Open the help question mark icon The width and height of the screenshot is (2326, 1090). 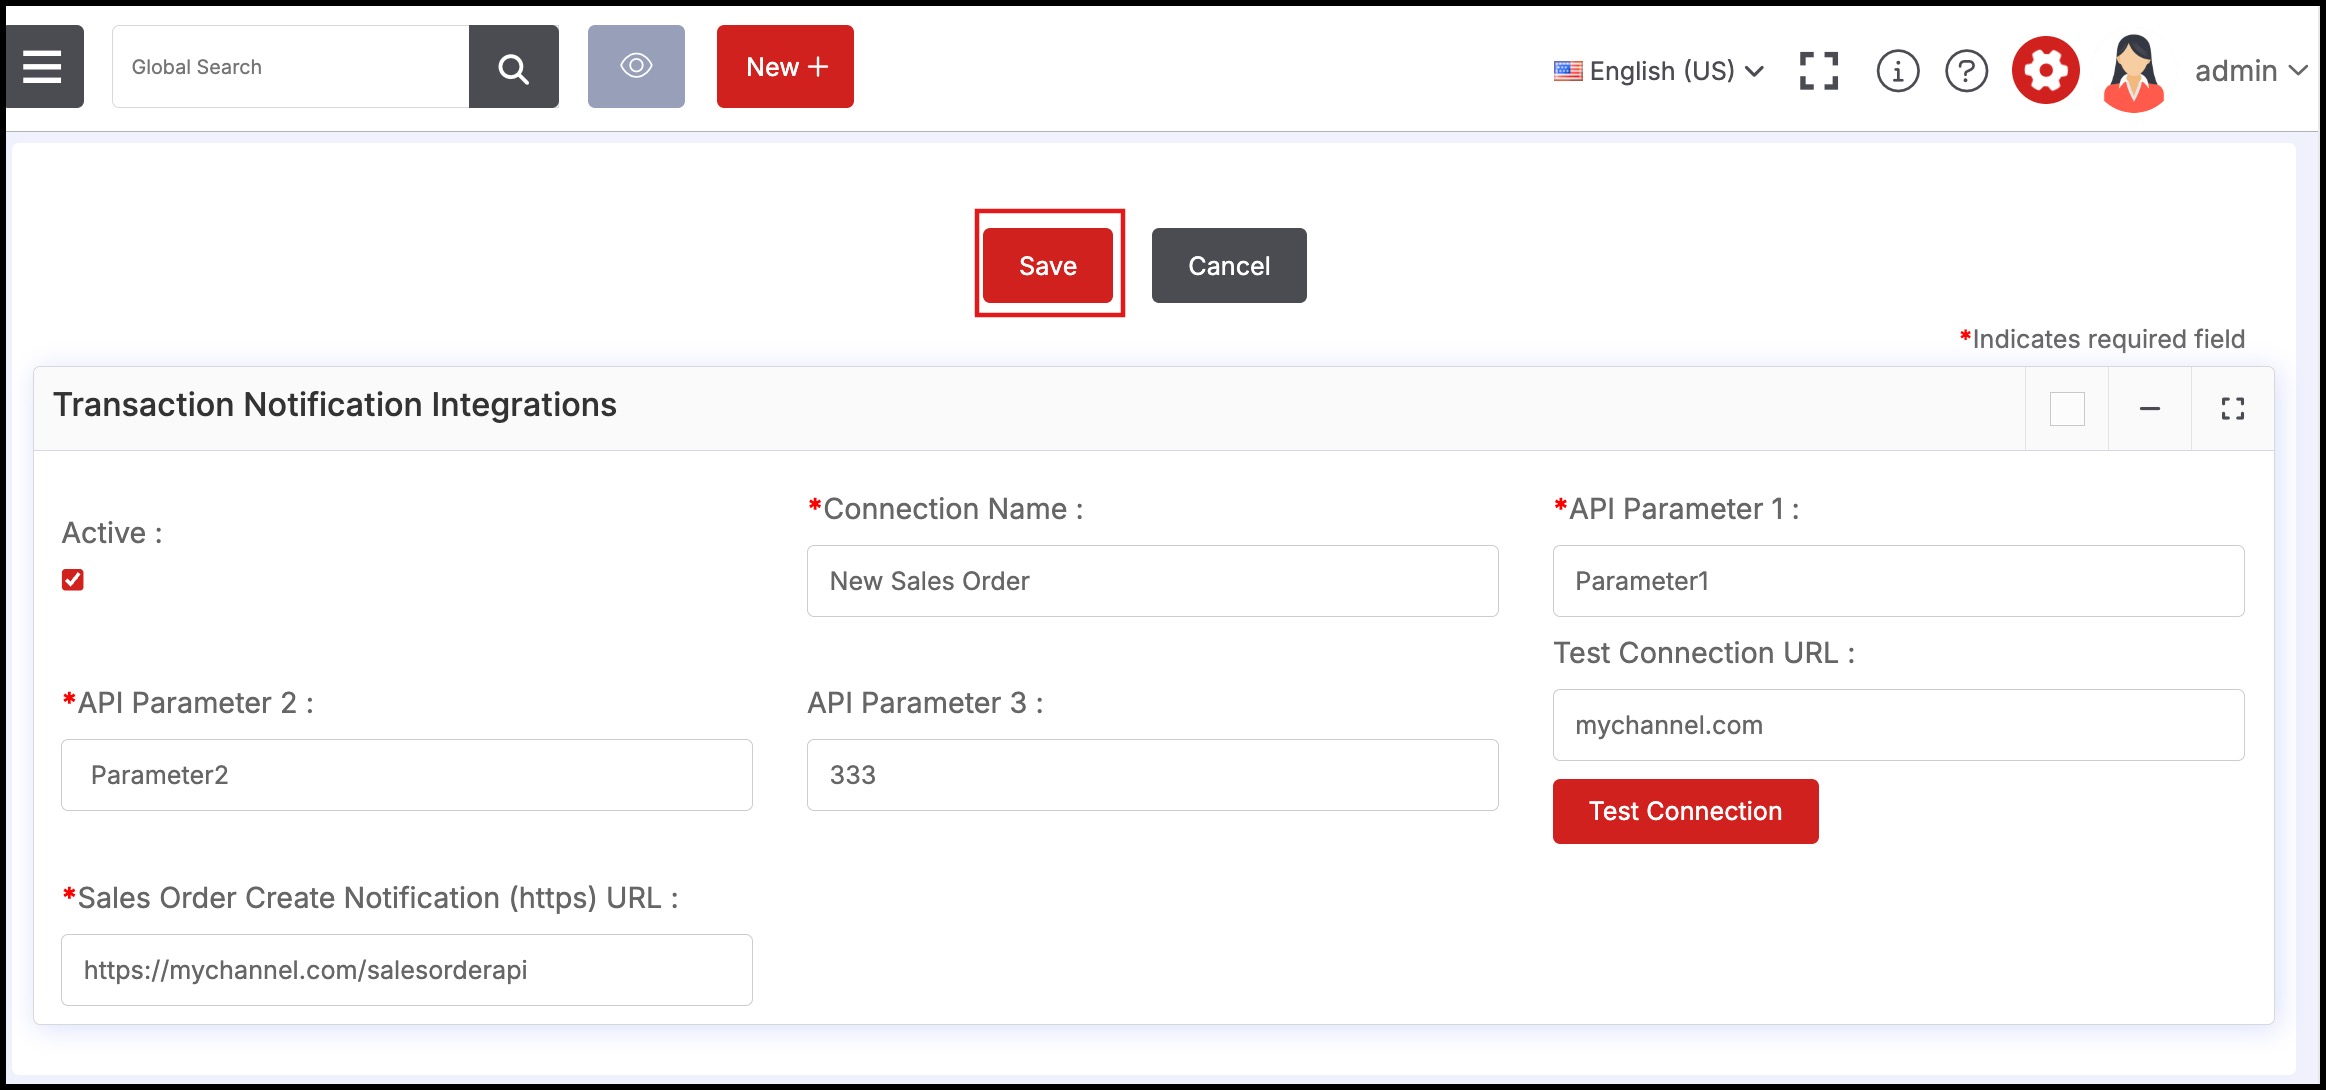tap(1966, 71)
